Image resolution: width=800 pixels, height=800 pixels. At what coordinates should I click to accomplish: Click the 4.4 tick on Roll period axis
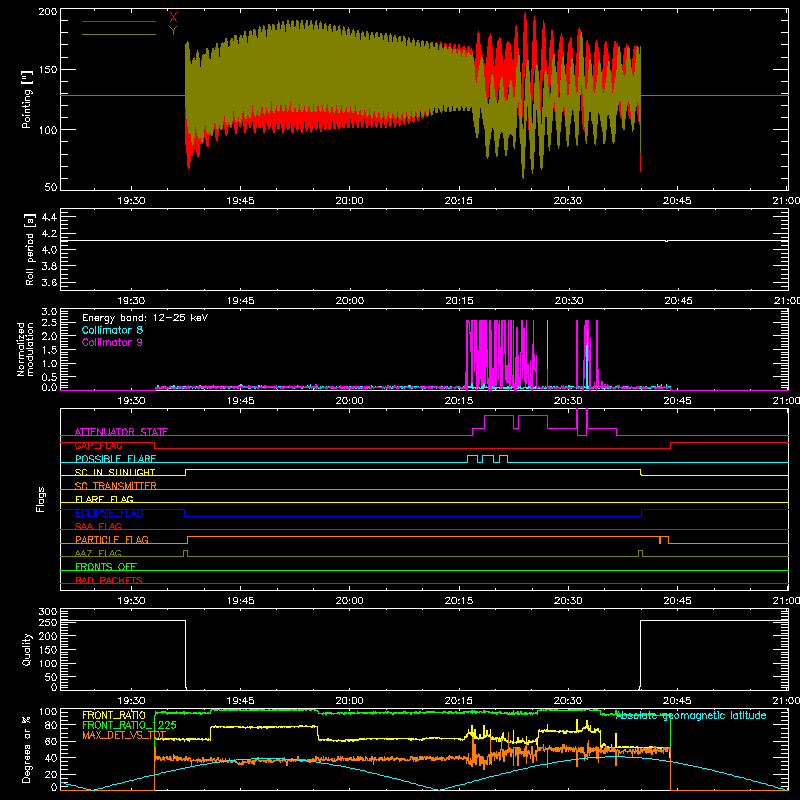[49, 217]
